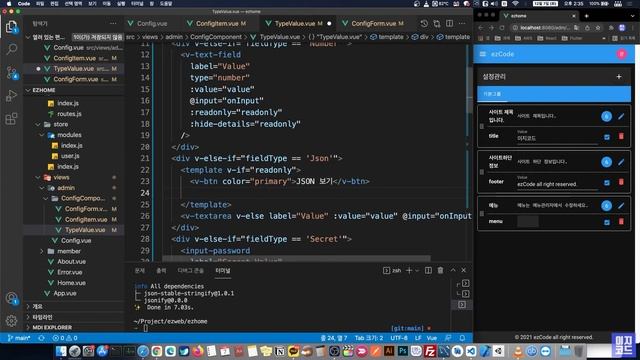Toggle the checkbox on title row

(607, 137)
